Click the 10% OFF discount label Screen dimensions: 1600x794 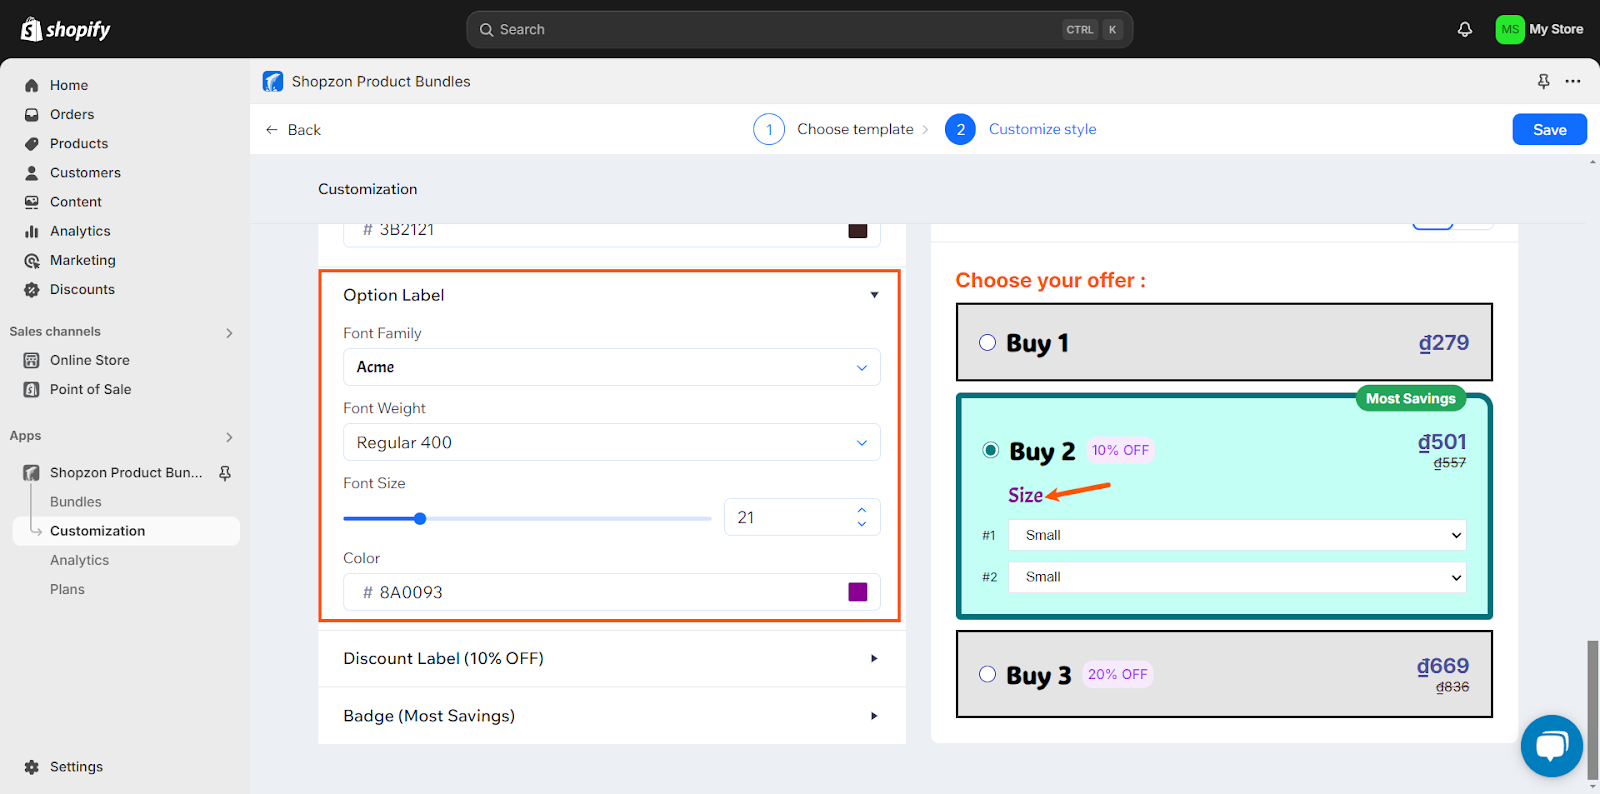click(1120, 450)
